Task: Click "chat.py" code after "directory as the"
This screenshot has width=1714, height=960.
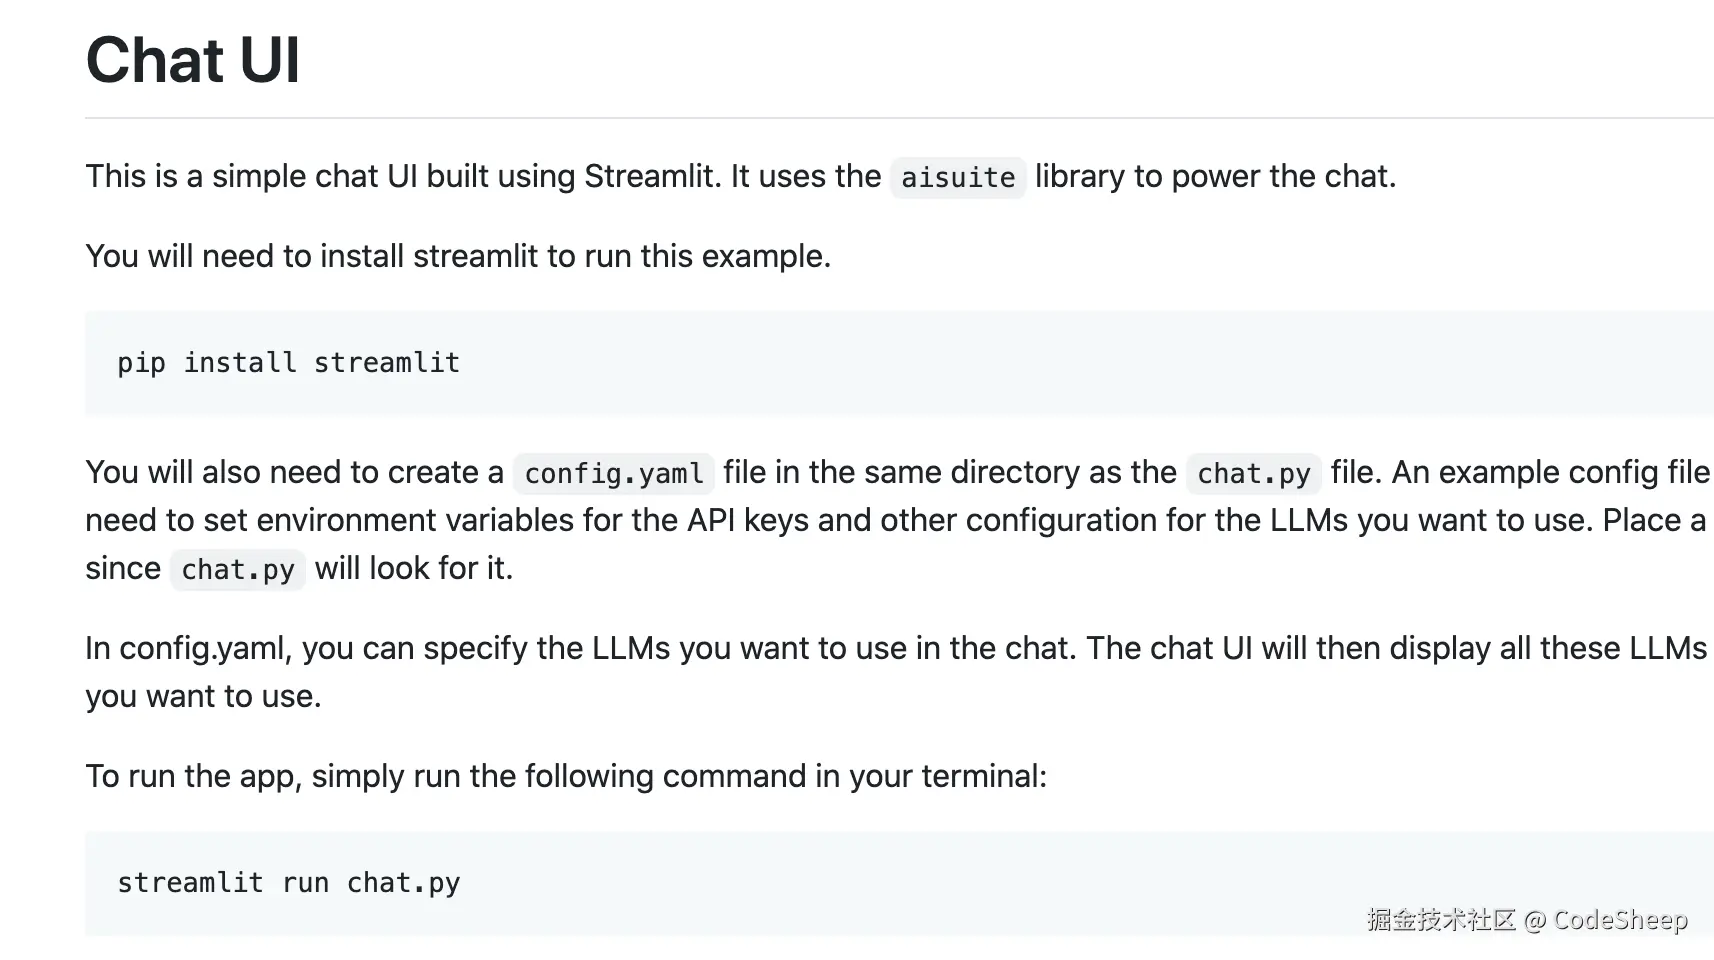Action: click(x=1253, y=474)
